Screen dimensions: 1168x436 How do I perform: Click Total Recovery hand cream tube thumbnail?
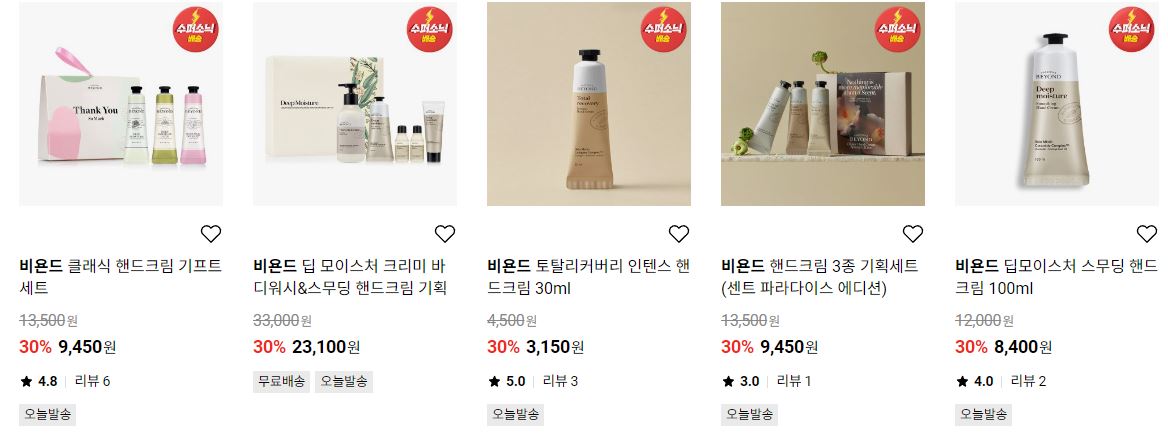(588, 104)
